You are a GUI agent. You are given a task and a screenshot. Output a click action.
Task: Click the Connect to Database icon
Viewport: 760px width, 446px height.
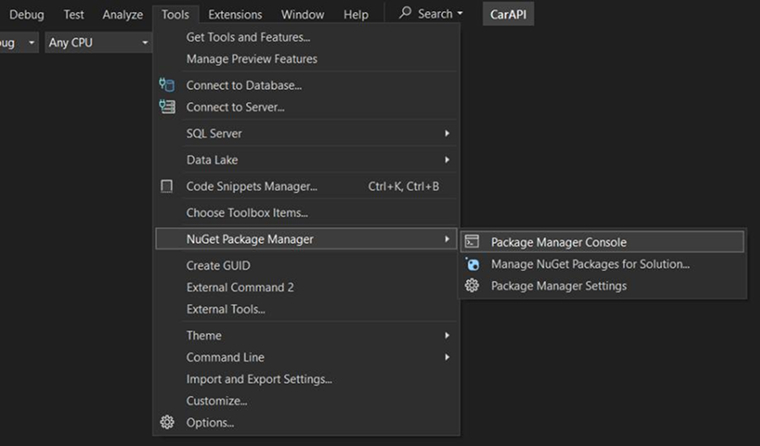(x=167, y=85)
